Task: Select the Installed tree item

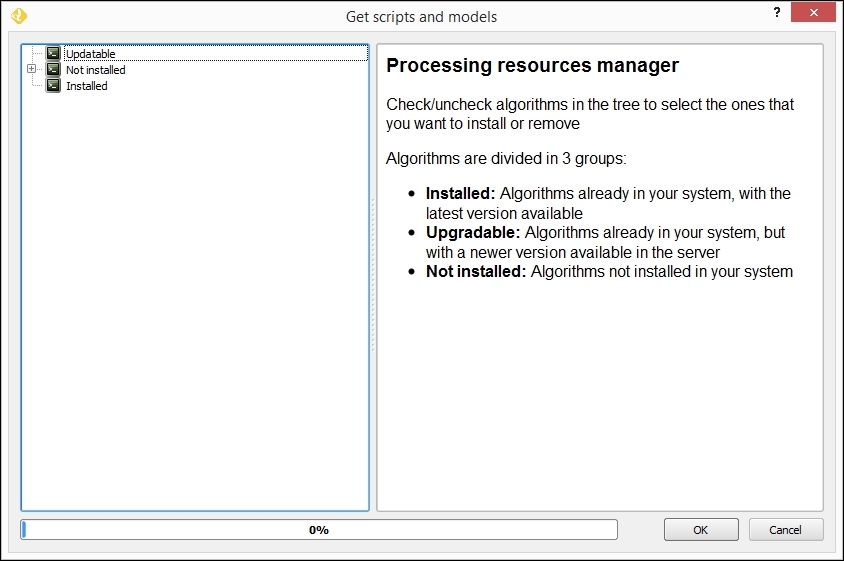Action: 87,86
